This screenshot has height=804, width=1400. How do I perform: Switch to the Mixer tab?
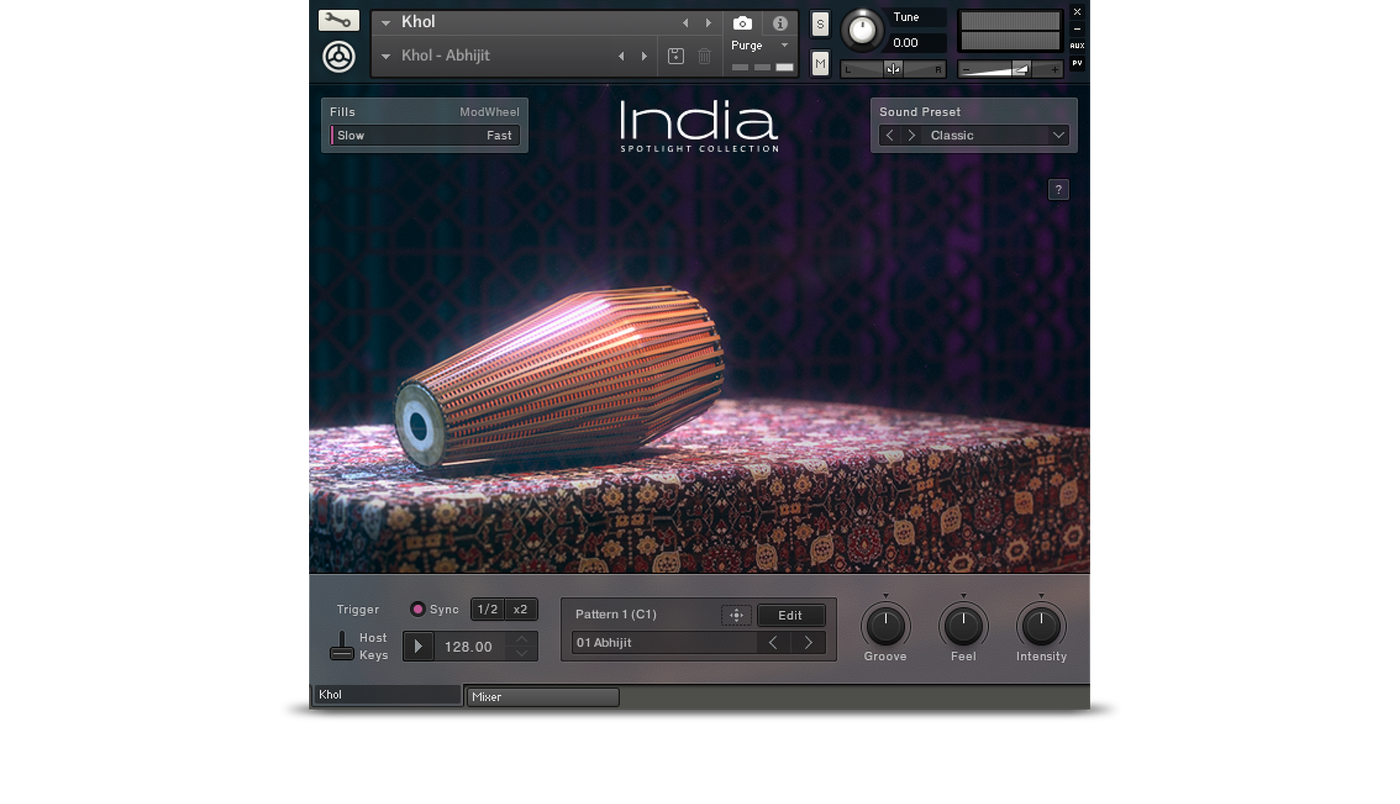point(543,697)
